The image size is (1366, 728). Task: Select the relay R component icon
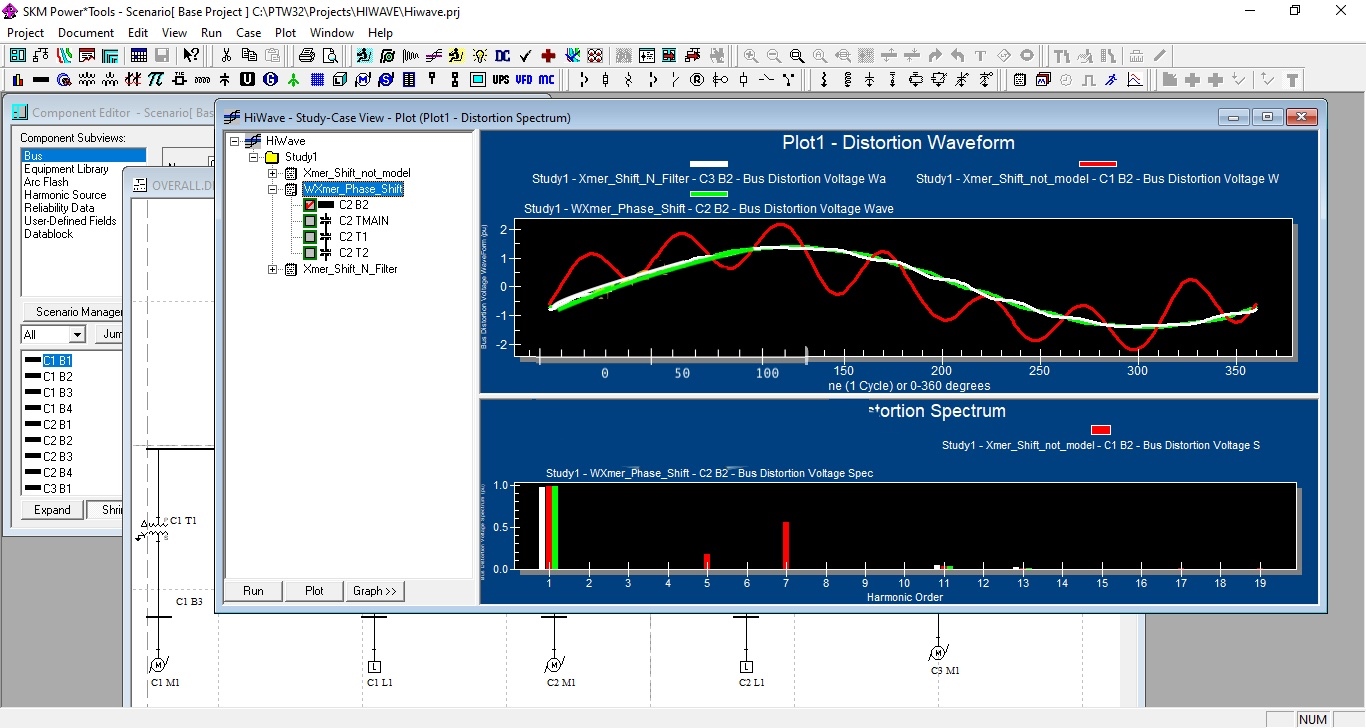pos(697,79)
